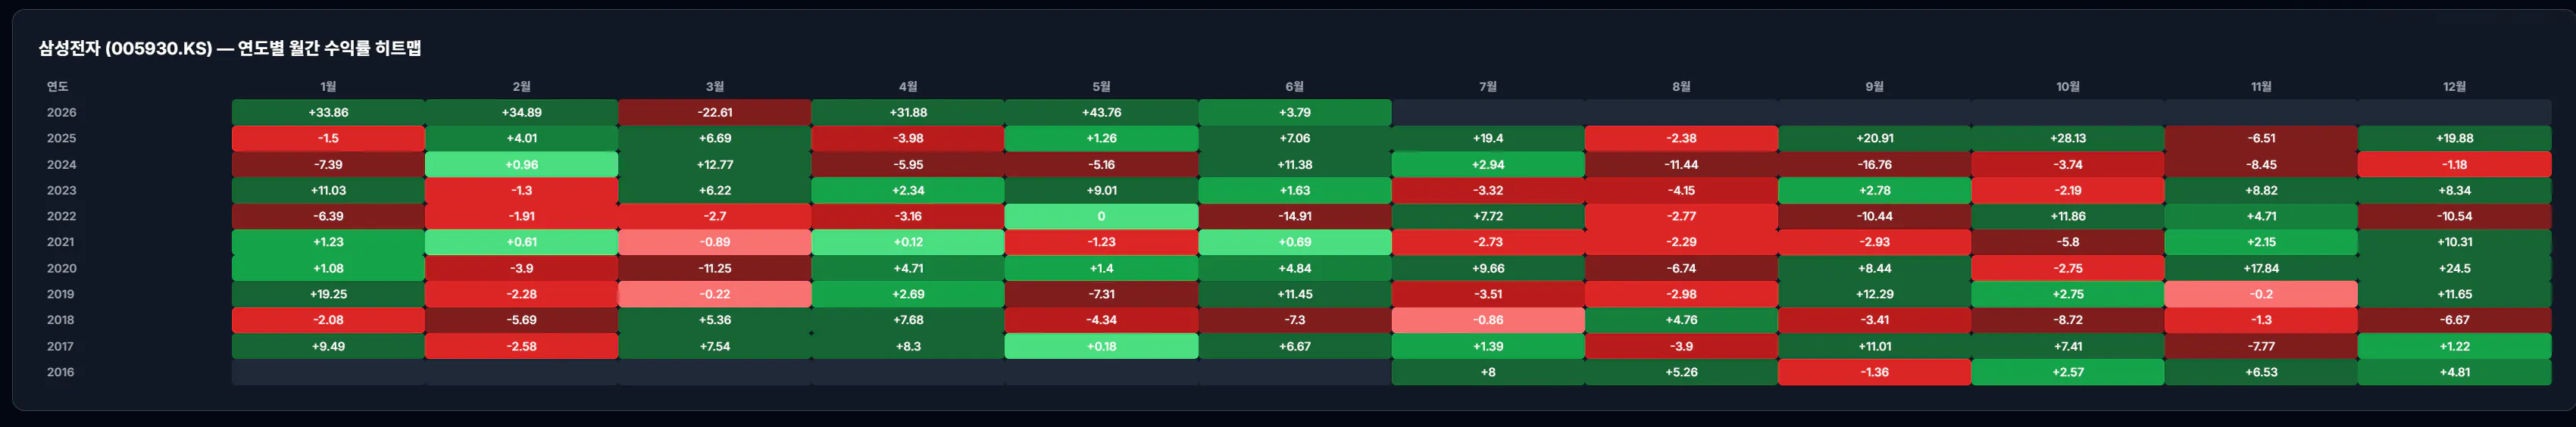This screenshot has height=427, width=2576.
Task: Click the 삼성전자 heatmap title
Action: (230, 48)
